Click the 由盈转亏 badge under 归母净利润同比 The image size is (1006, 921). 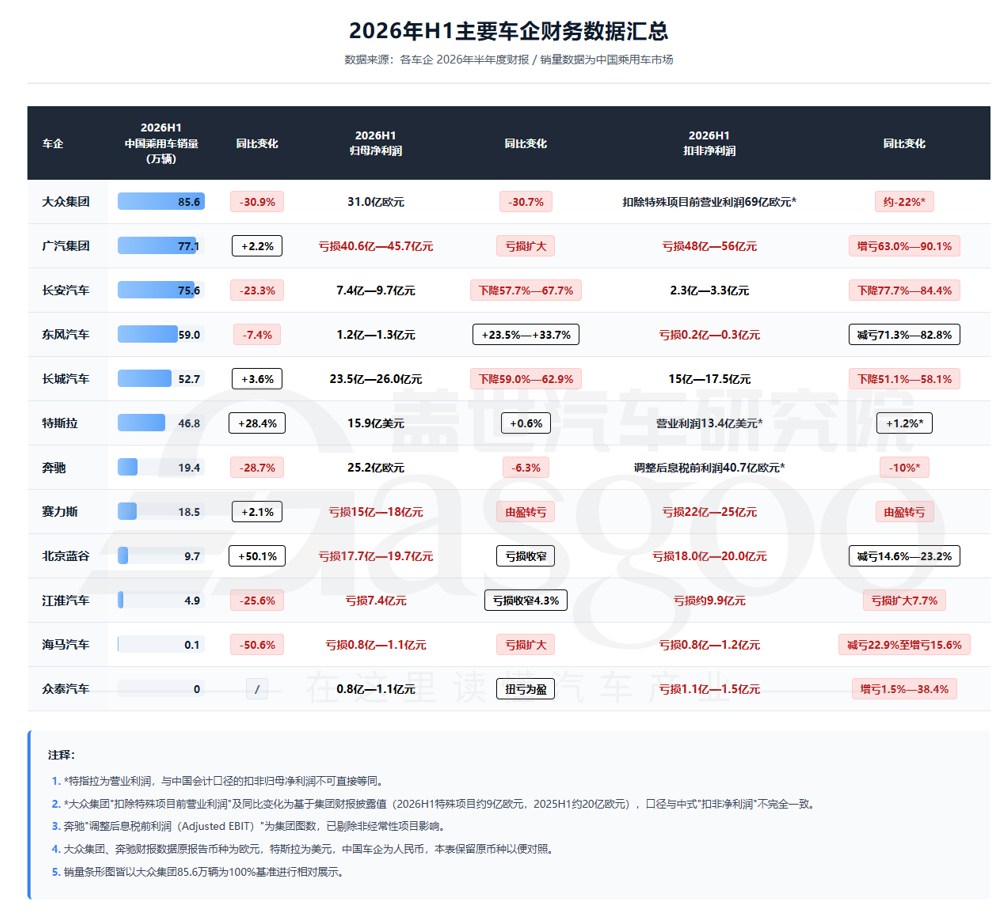525,511
